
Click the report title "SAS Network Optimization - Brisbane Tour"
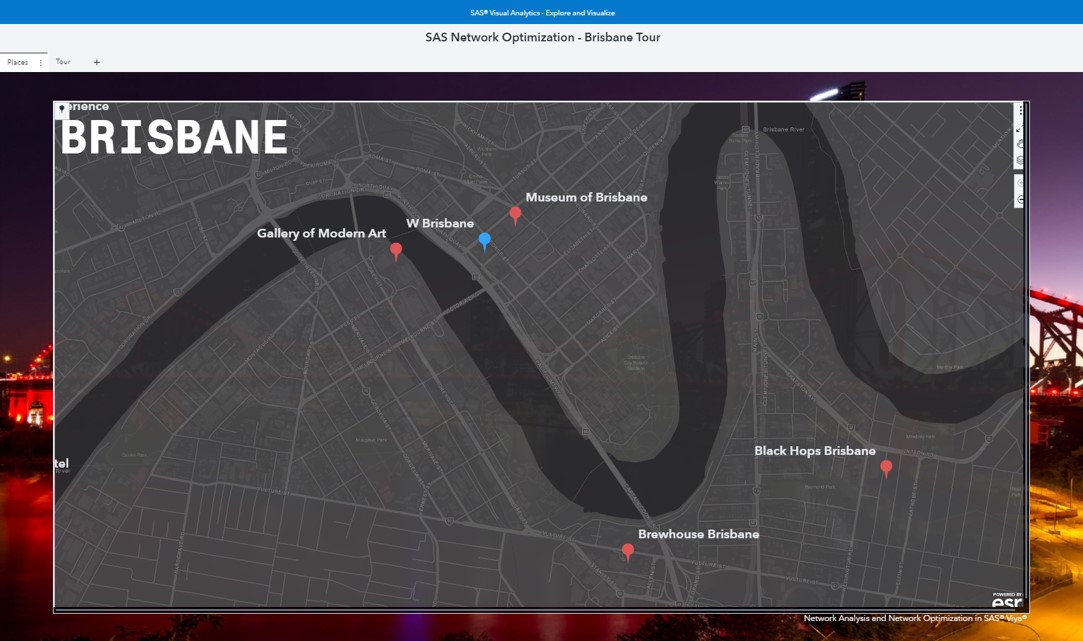point(542,37)
